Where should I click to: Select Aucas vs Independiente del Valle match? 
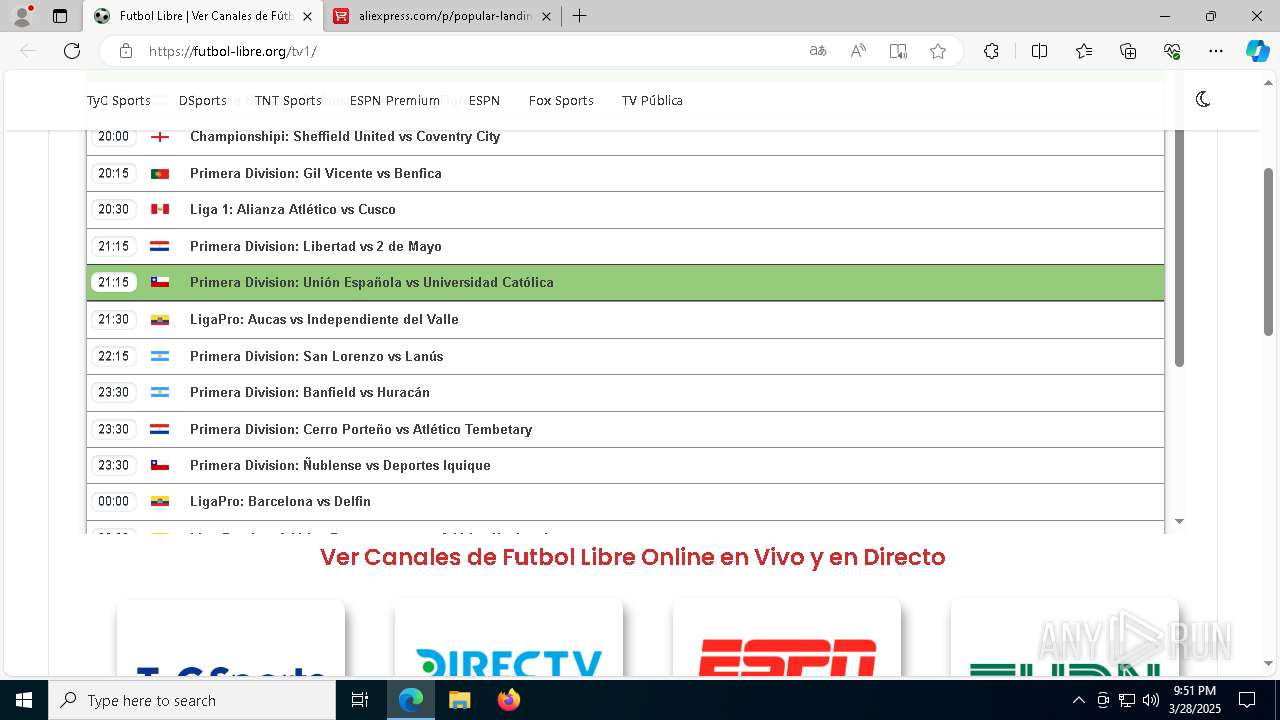pos(625,319)
